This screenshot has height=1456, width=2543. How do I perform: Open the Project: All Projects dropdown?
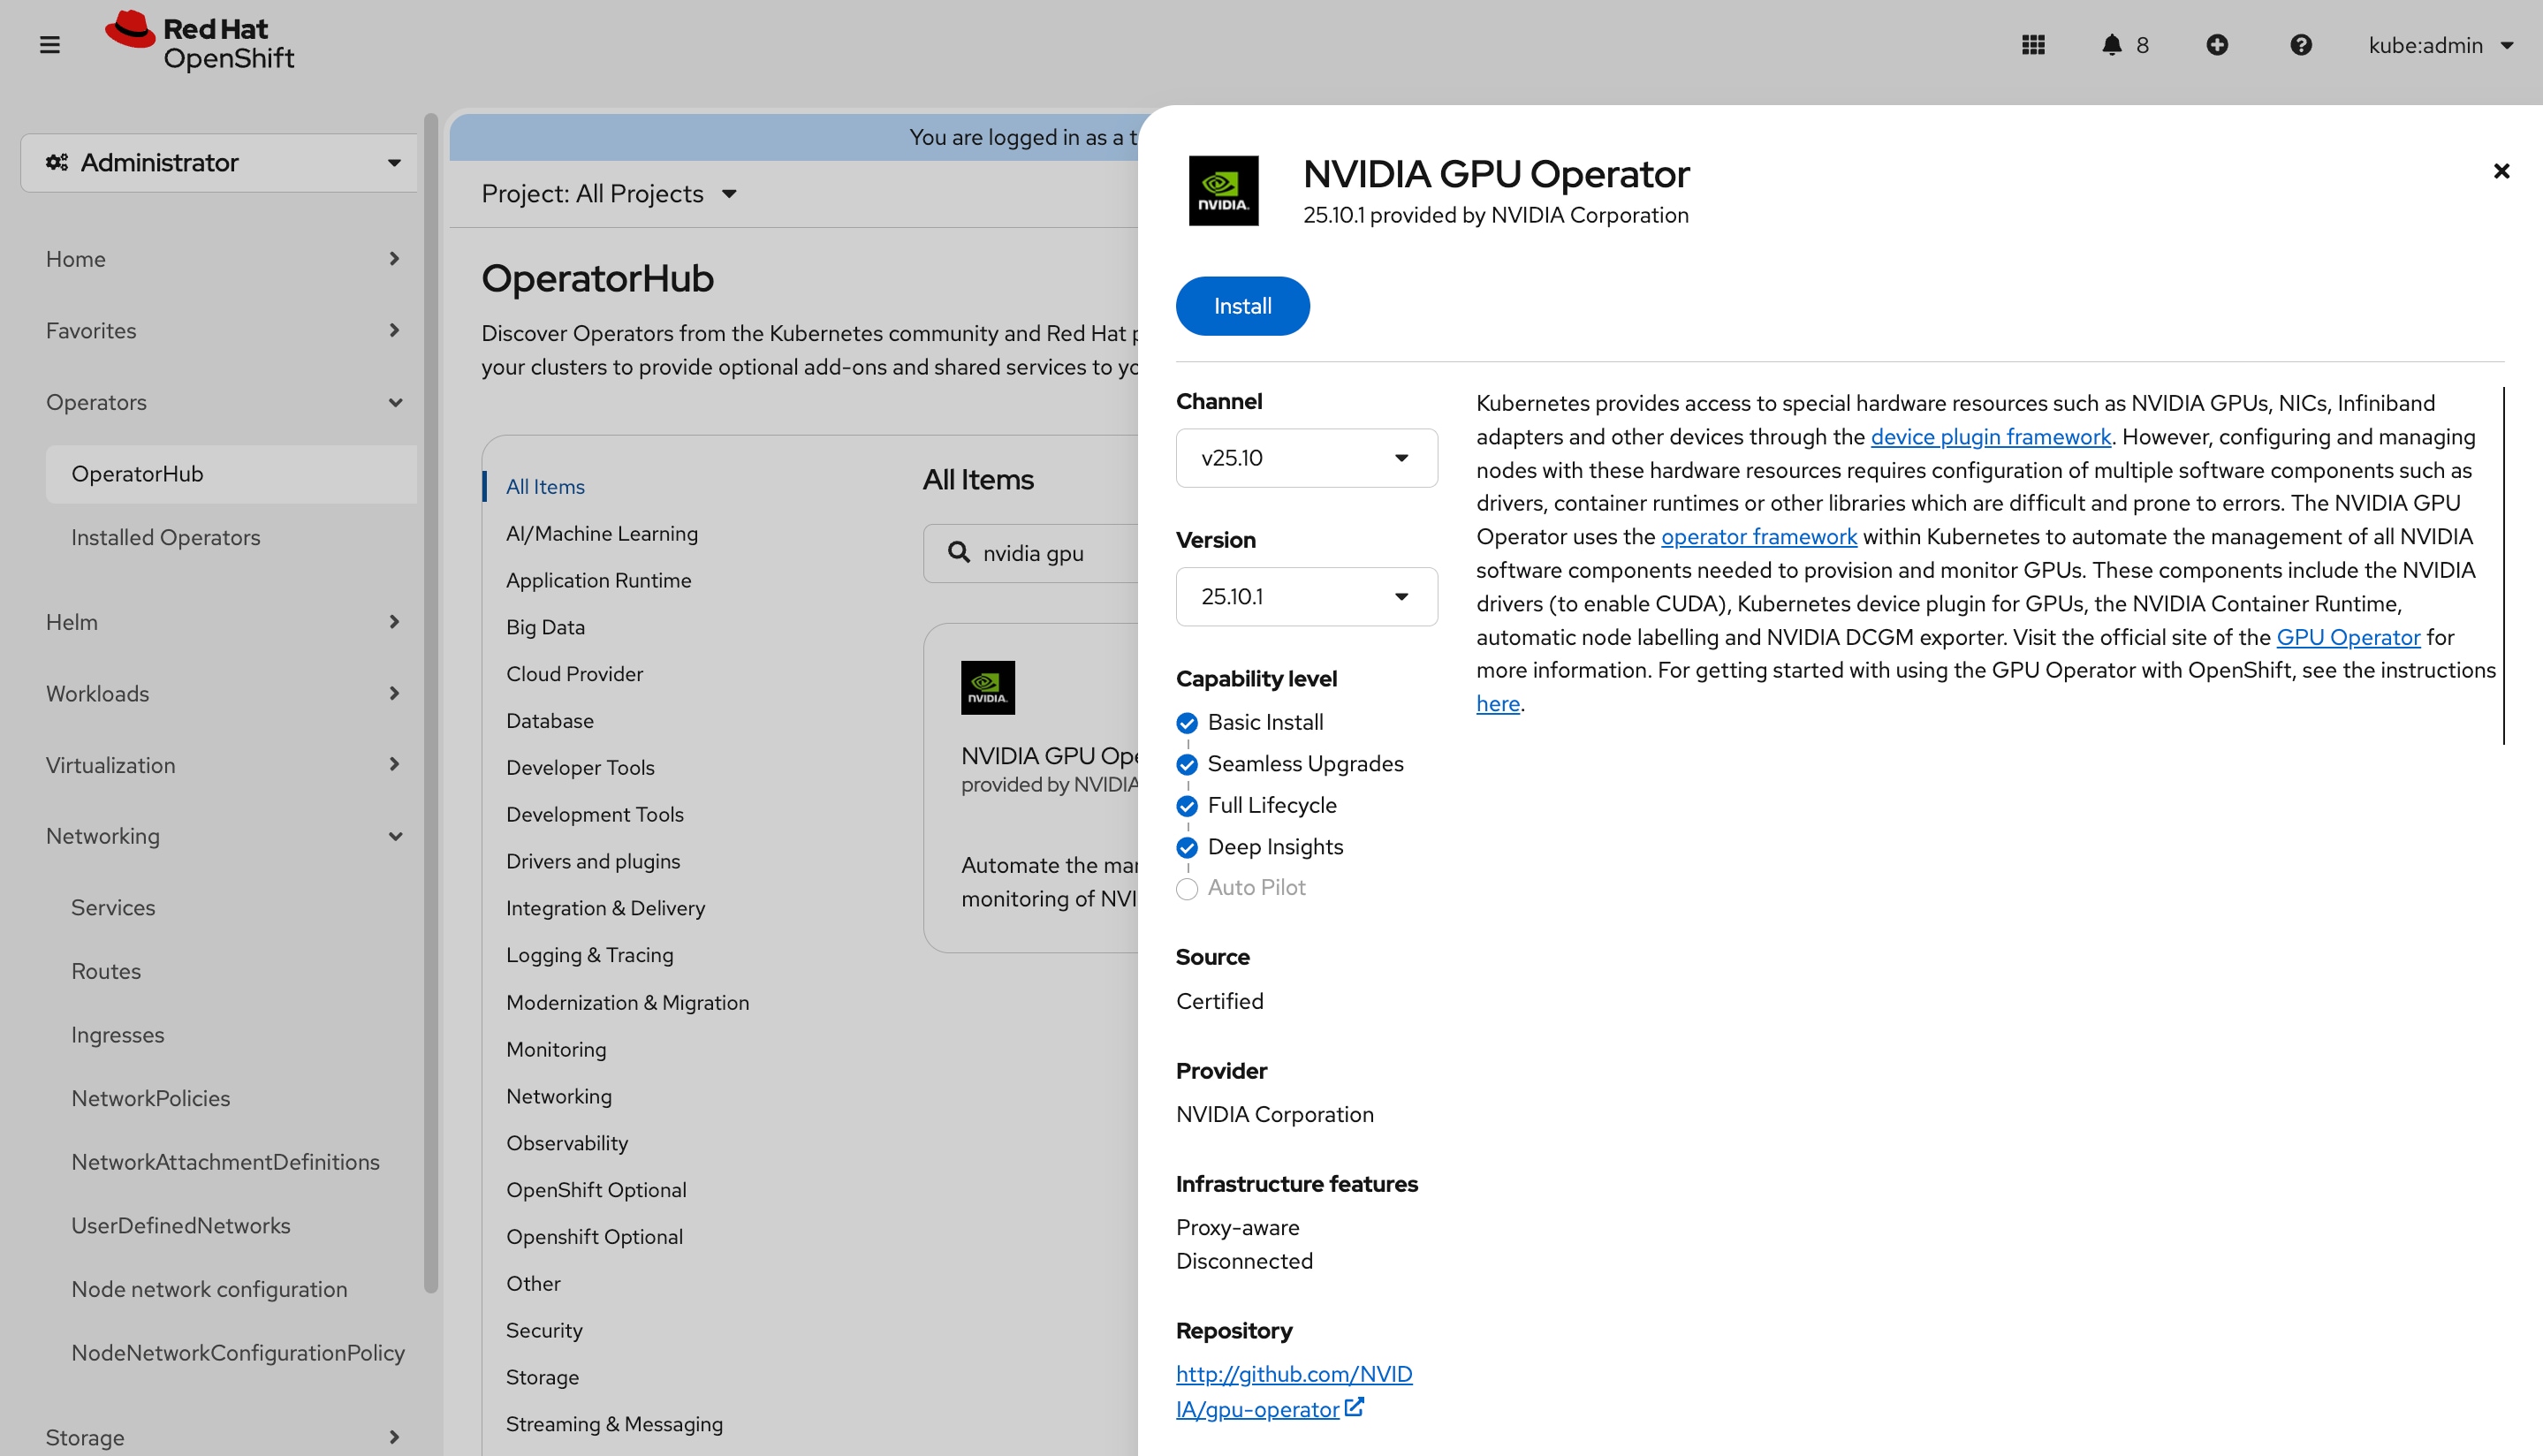[x=609, y=193]
